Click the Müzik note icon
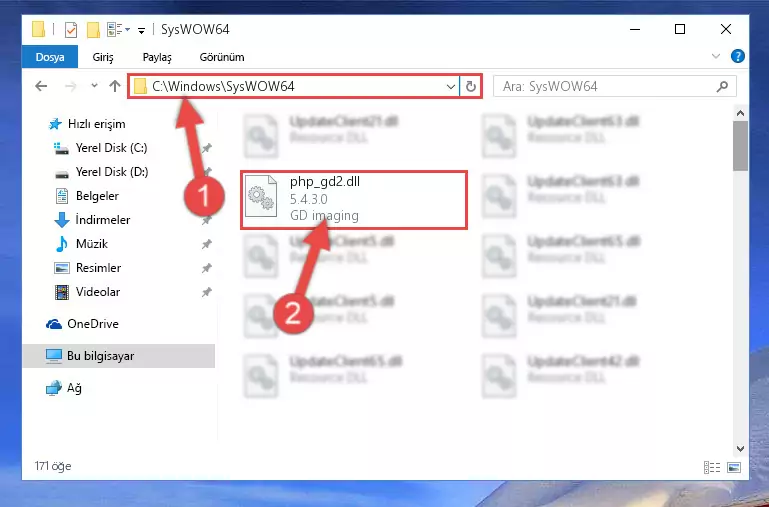Image resolution: width=769 pixels, height=507 pixels. tap(62, 244)
